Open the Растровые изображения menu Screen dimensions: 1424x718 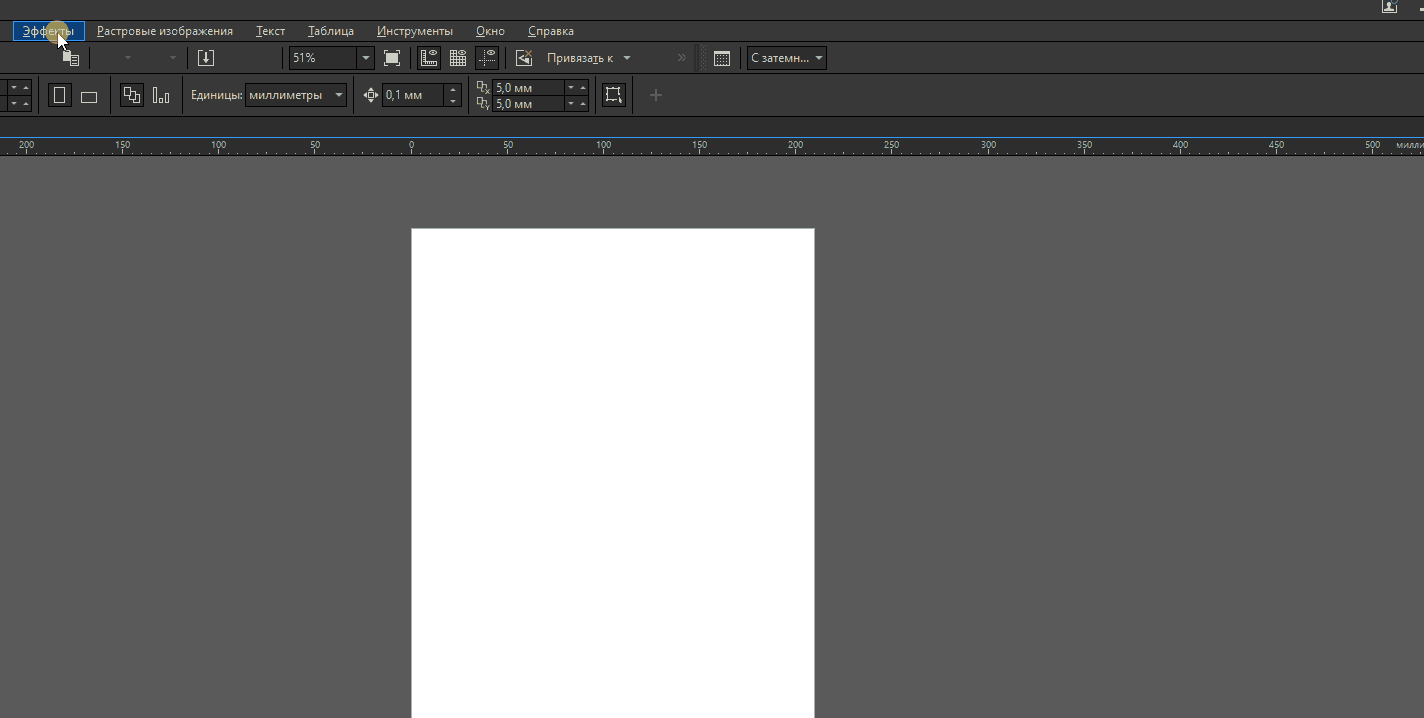[x=165, y=31]
